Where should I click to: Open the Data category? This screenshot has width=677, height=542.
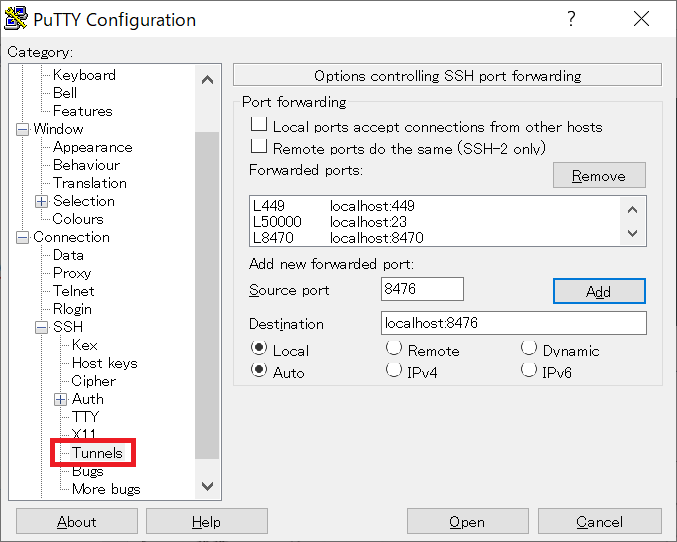click(x=68, y=255)
